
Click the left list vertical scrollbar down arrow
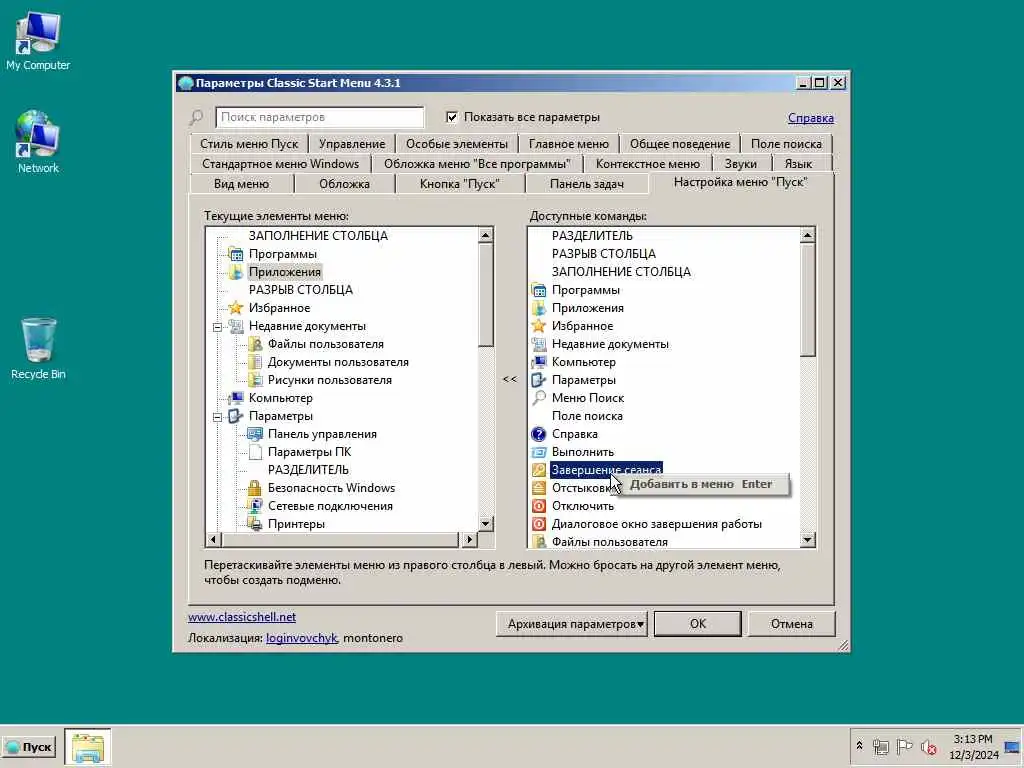485,524
